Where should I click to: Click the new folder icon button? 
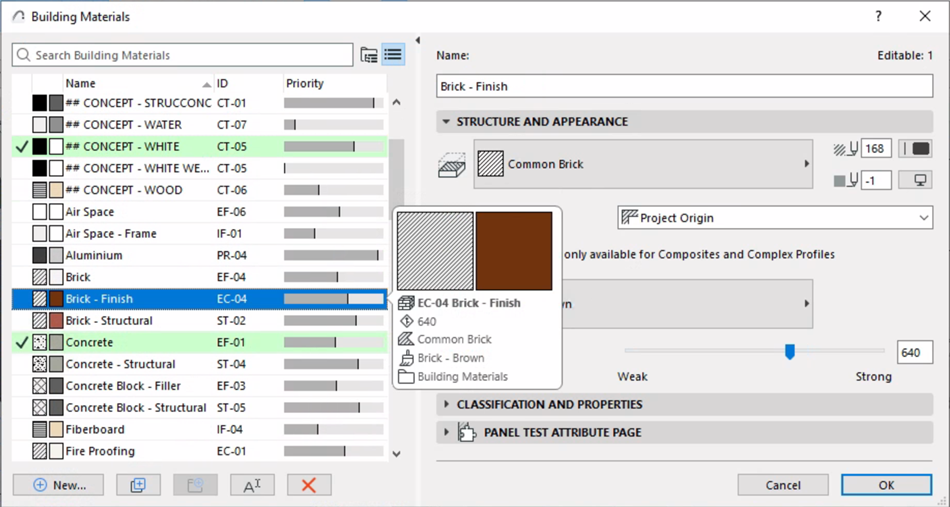tap(195, 485)
